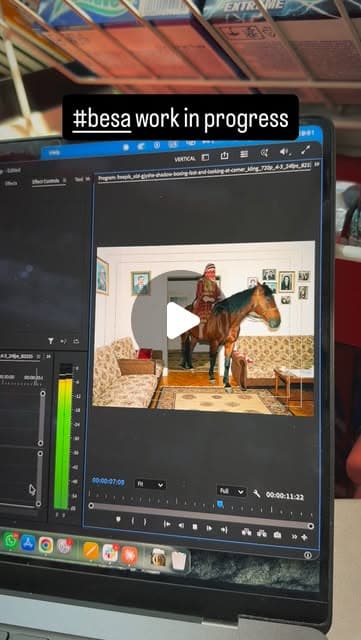This screenshot has height=640, width=361.
Task: Expand the Program panel overflow chevrons
Action: click(x=316, y=164)
